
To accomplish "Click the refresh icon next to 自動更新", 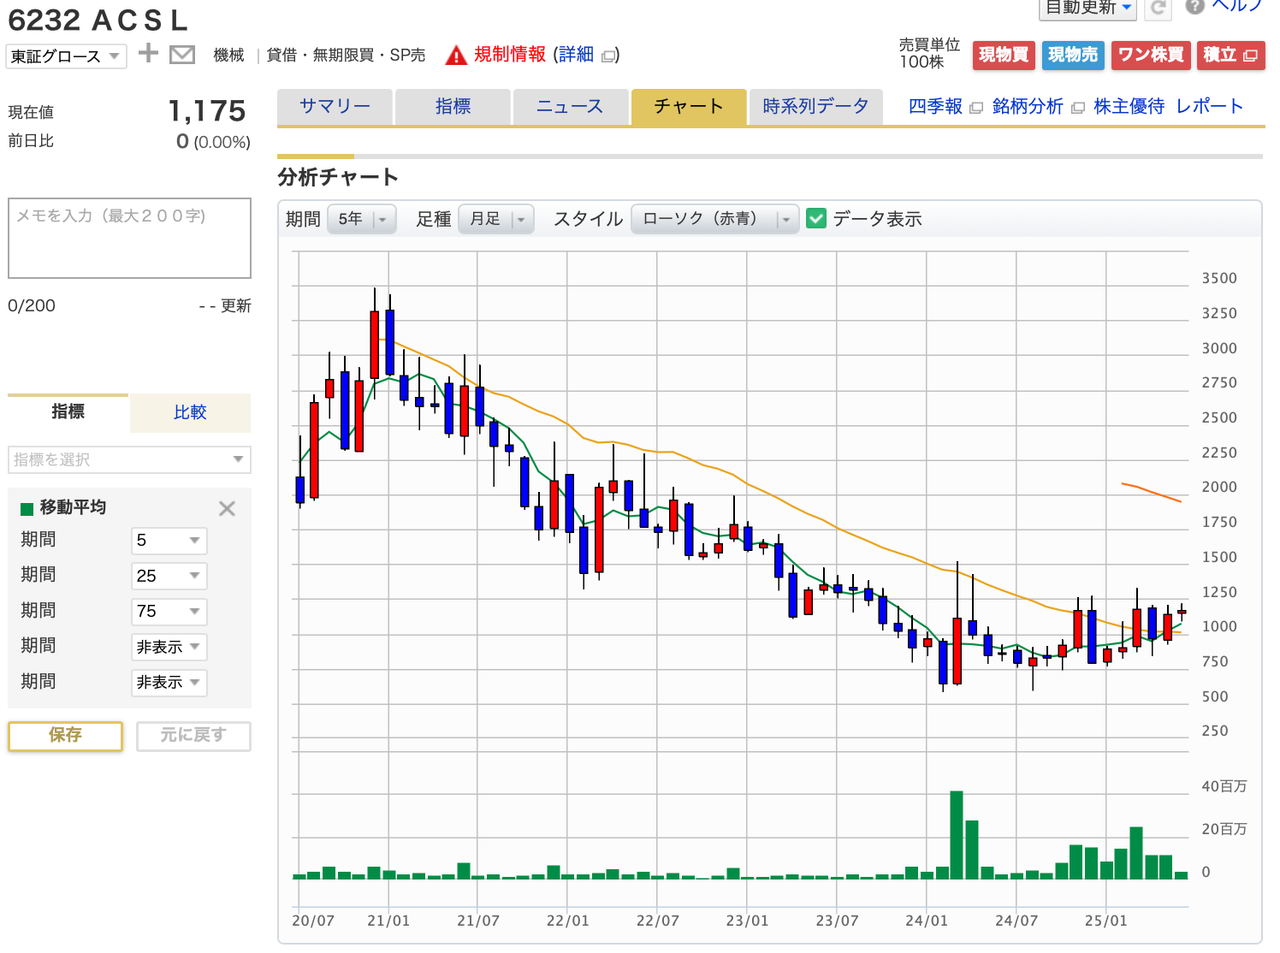I will 1158,8.
